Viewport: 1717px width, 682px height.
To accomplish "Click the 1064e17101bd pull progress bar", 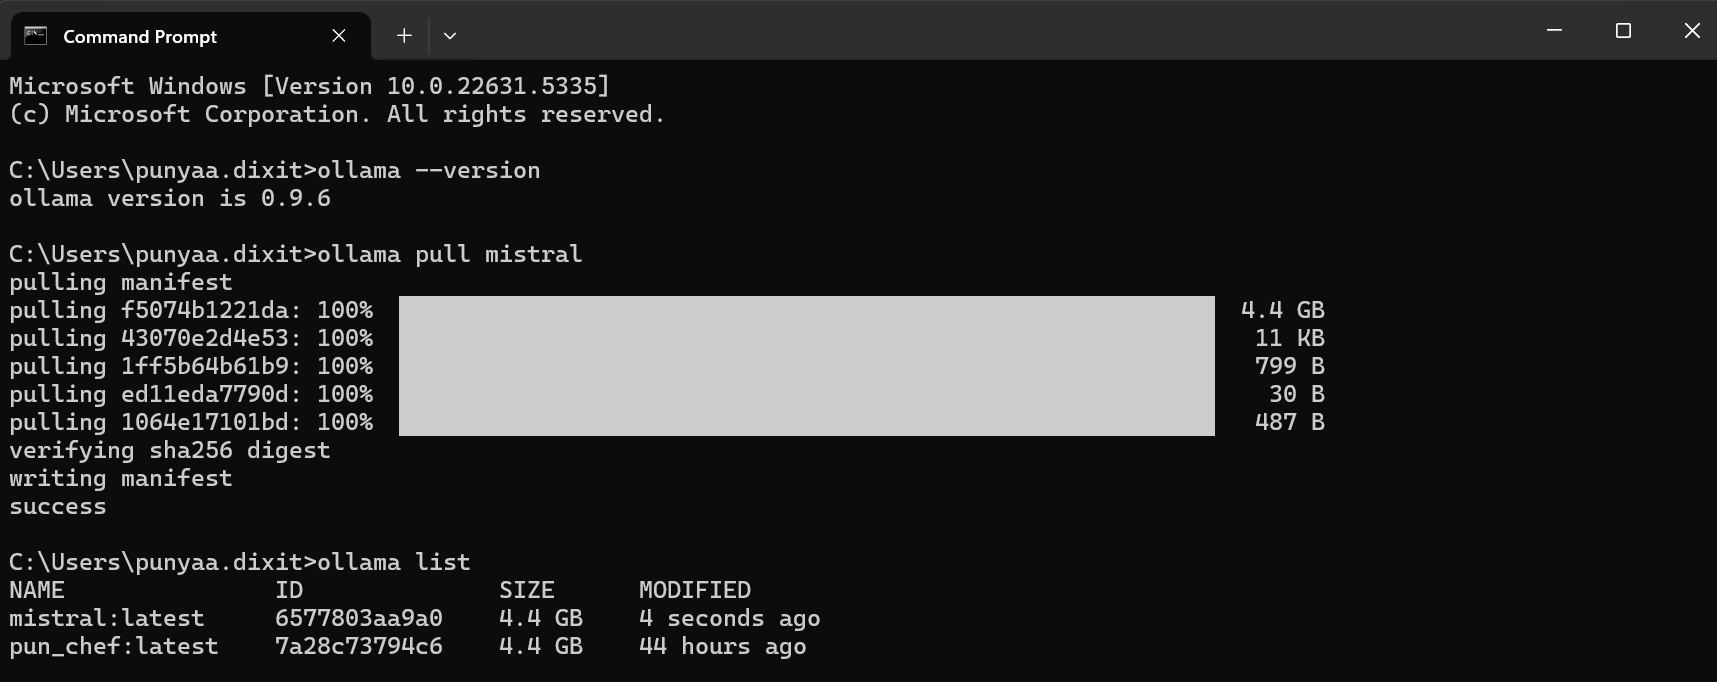I will click(x=806, y=422).
